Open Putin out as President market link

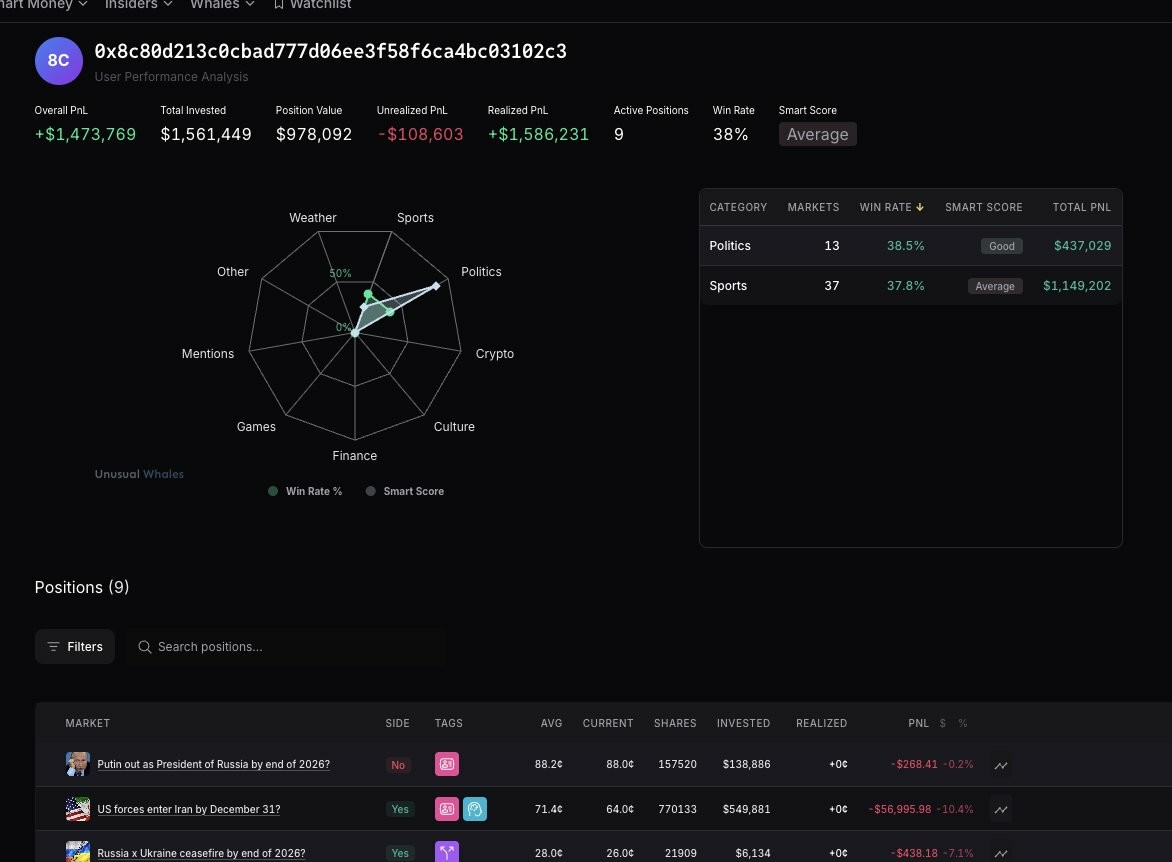click(x=213, y=764)
